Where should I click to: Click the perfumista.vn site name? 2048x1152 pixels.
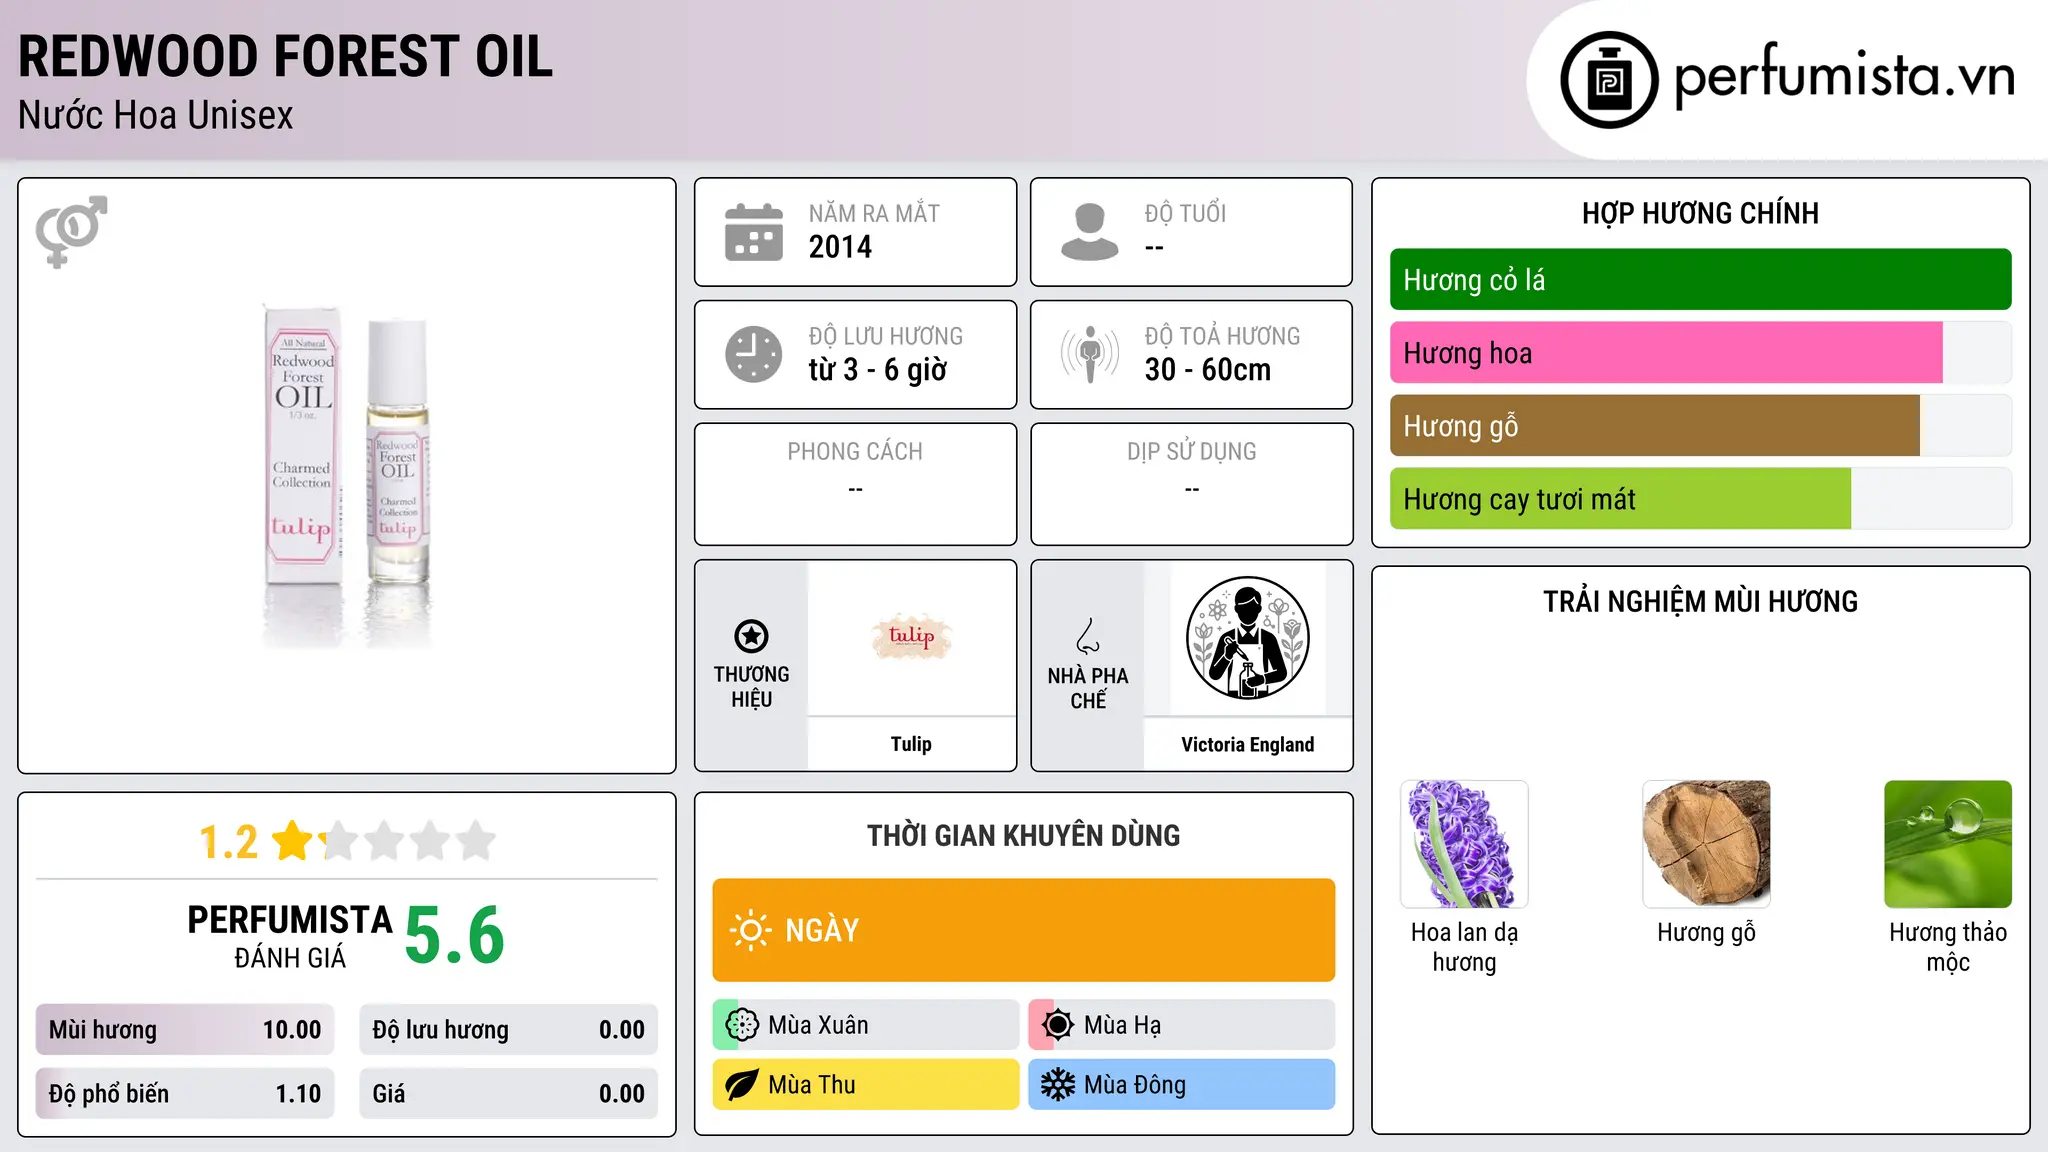pyautogui.click(x=1844, y=76)
